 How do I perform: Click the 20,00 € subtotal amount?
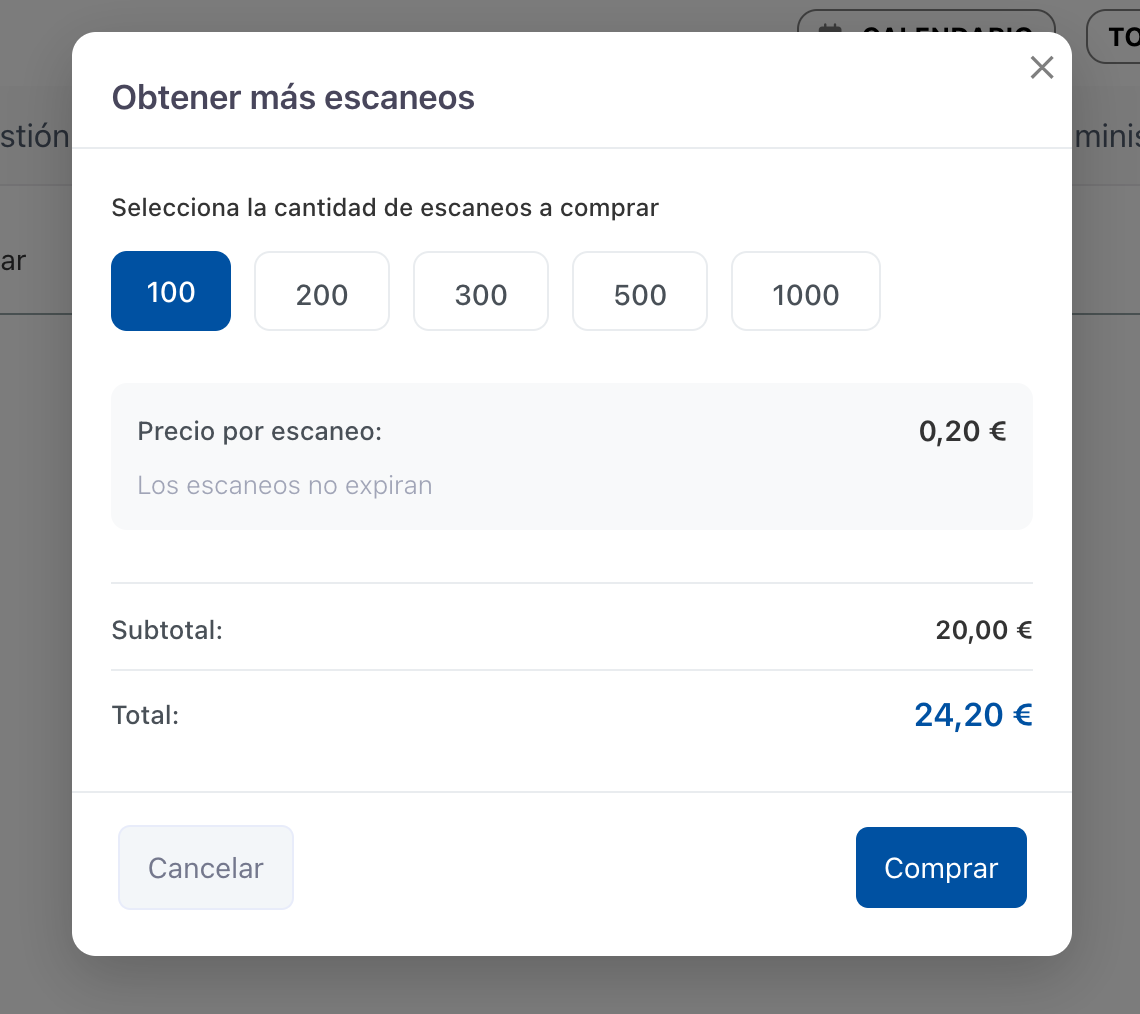point(983,631)
